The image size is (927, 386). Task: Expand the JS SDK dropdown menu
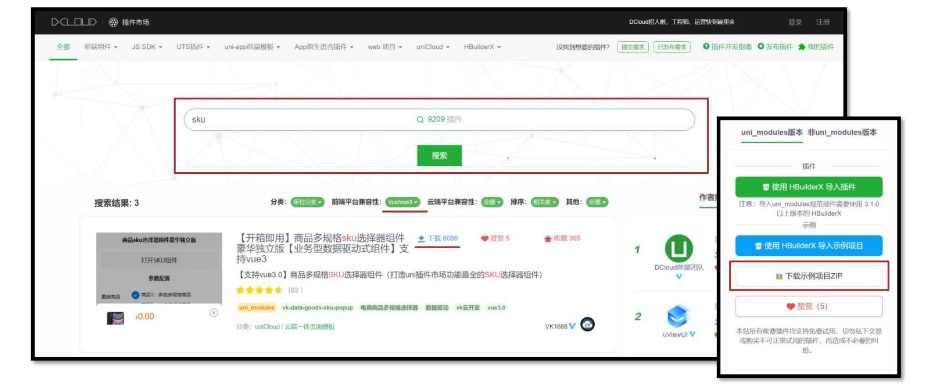pyautogui.click(x=147, y=47)
